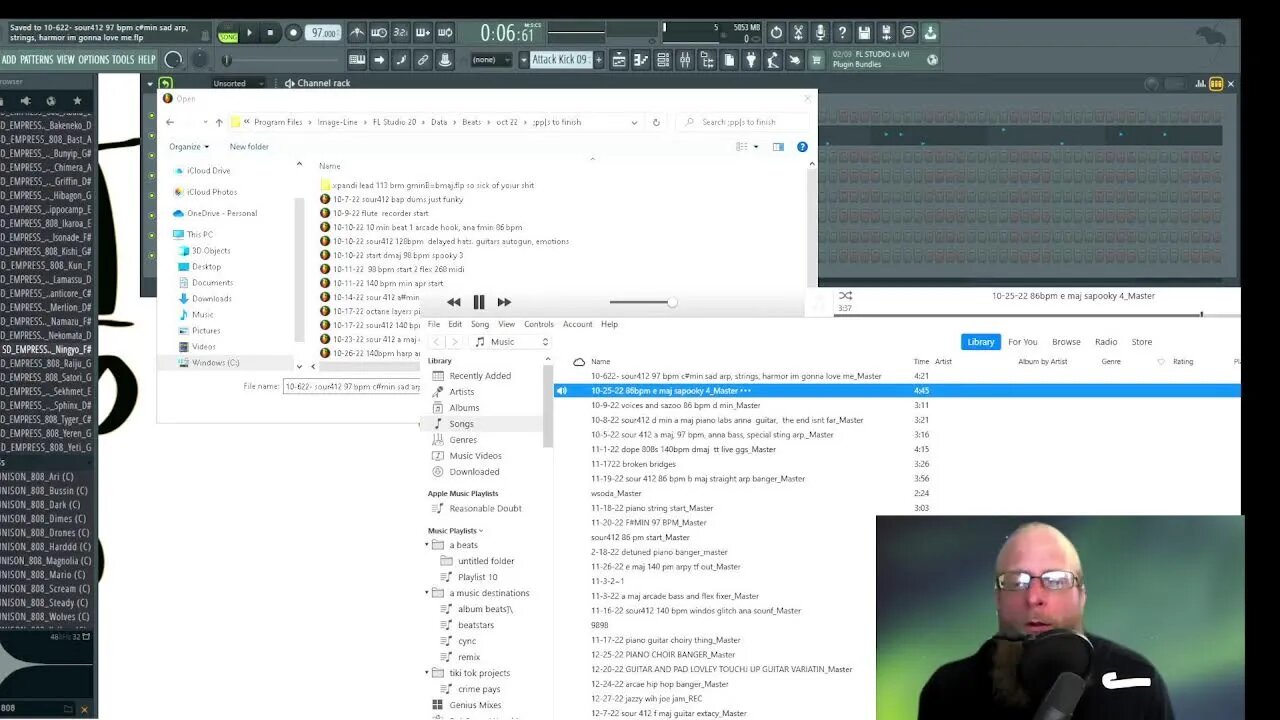Add a new pattern with the plus button

[x=599, y=60]
